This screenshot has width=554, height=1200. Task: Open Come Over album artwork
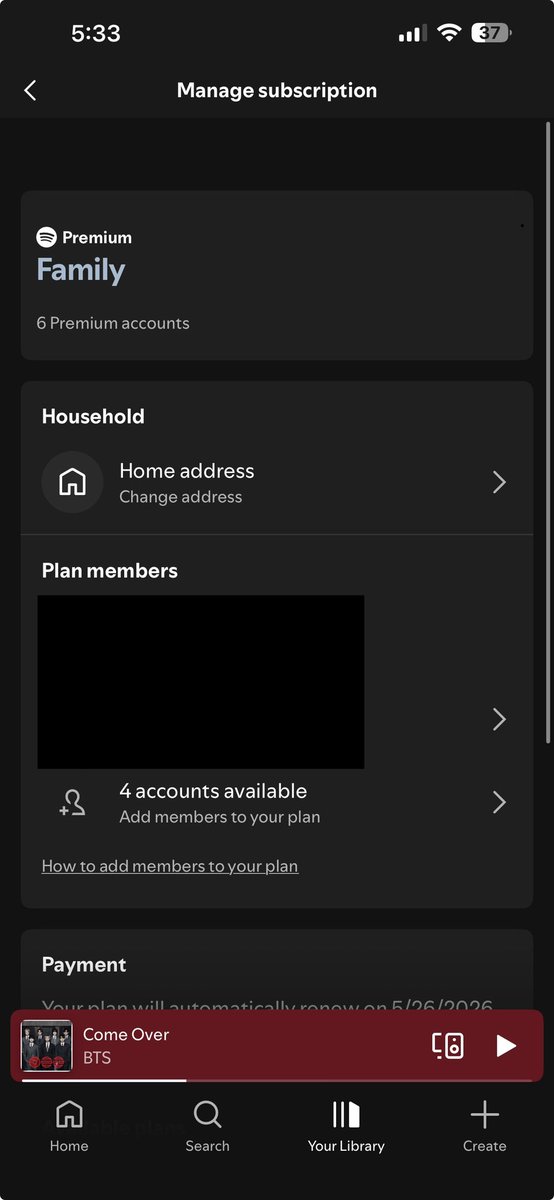click(x=47, y=1046)
